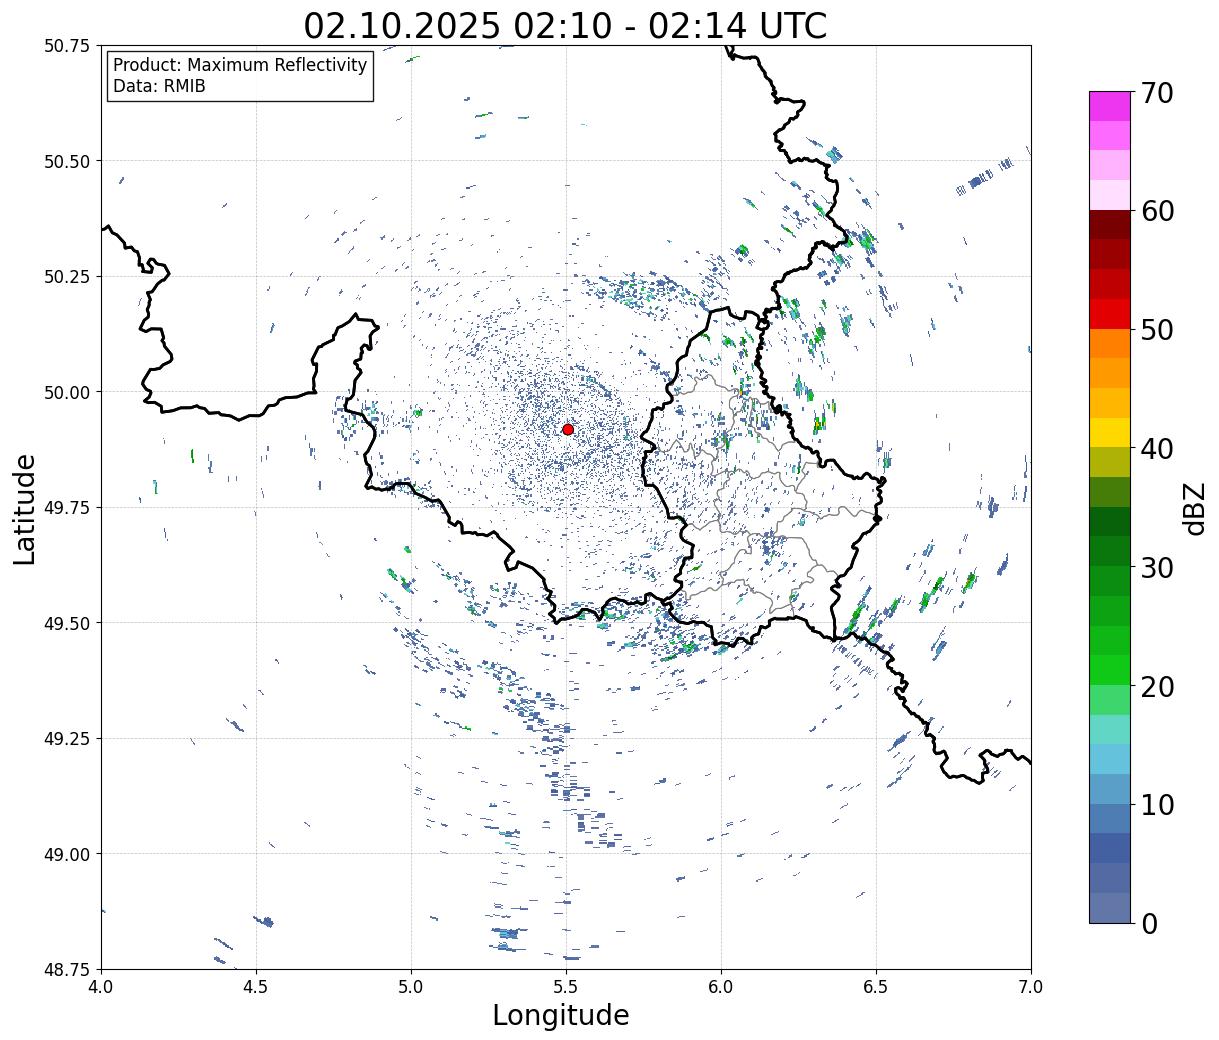The height and width of the screenshot is (1040, 1219).
Task: Click the cyan colorbar segment above 10
Action: pyautogui.click(x=1109, y=759)
